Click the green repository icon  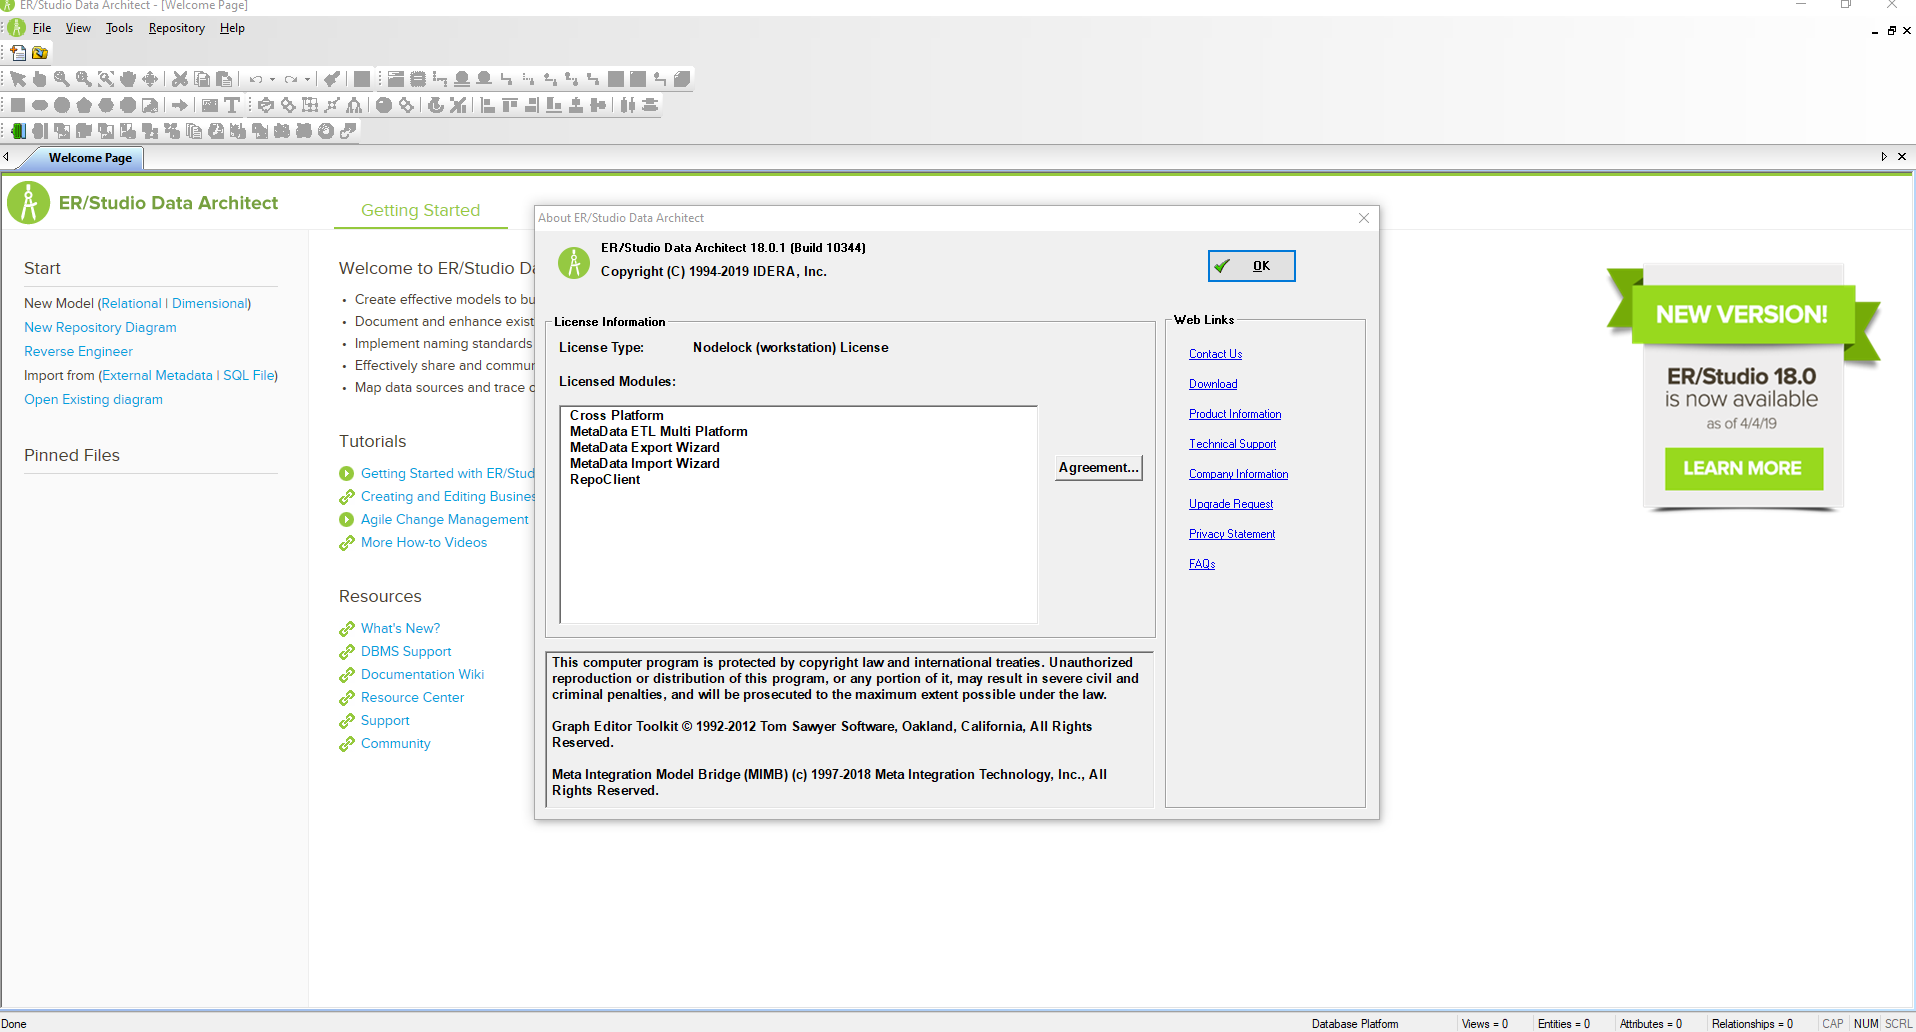pyautogui.click(x=18, y=131)
